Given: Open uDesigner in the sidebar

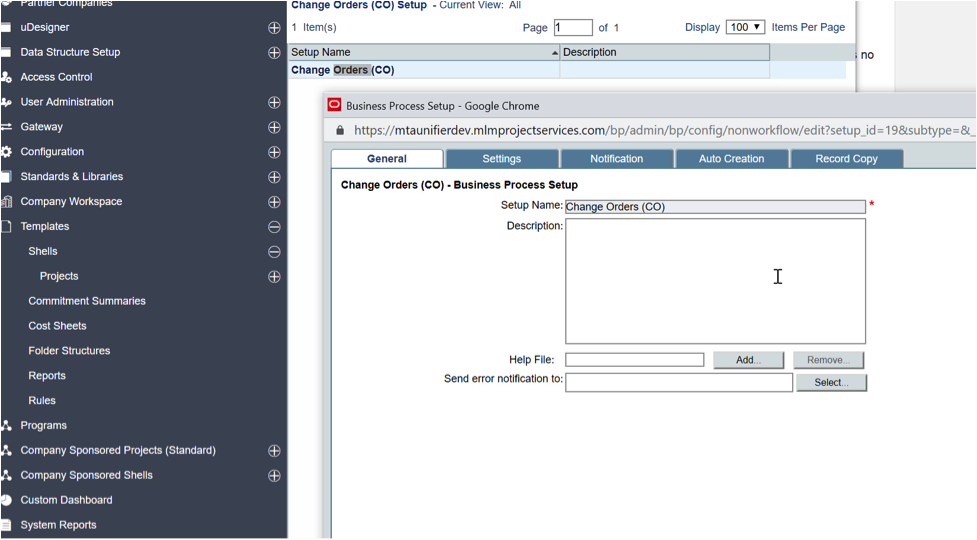Looking at the screenshot, I should 45,27.
